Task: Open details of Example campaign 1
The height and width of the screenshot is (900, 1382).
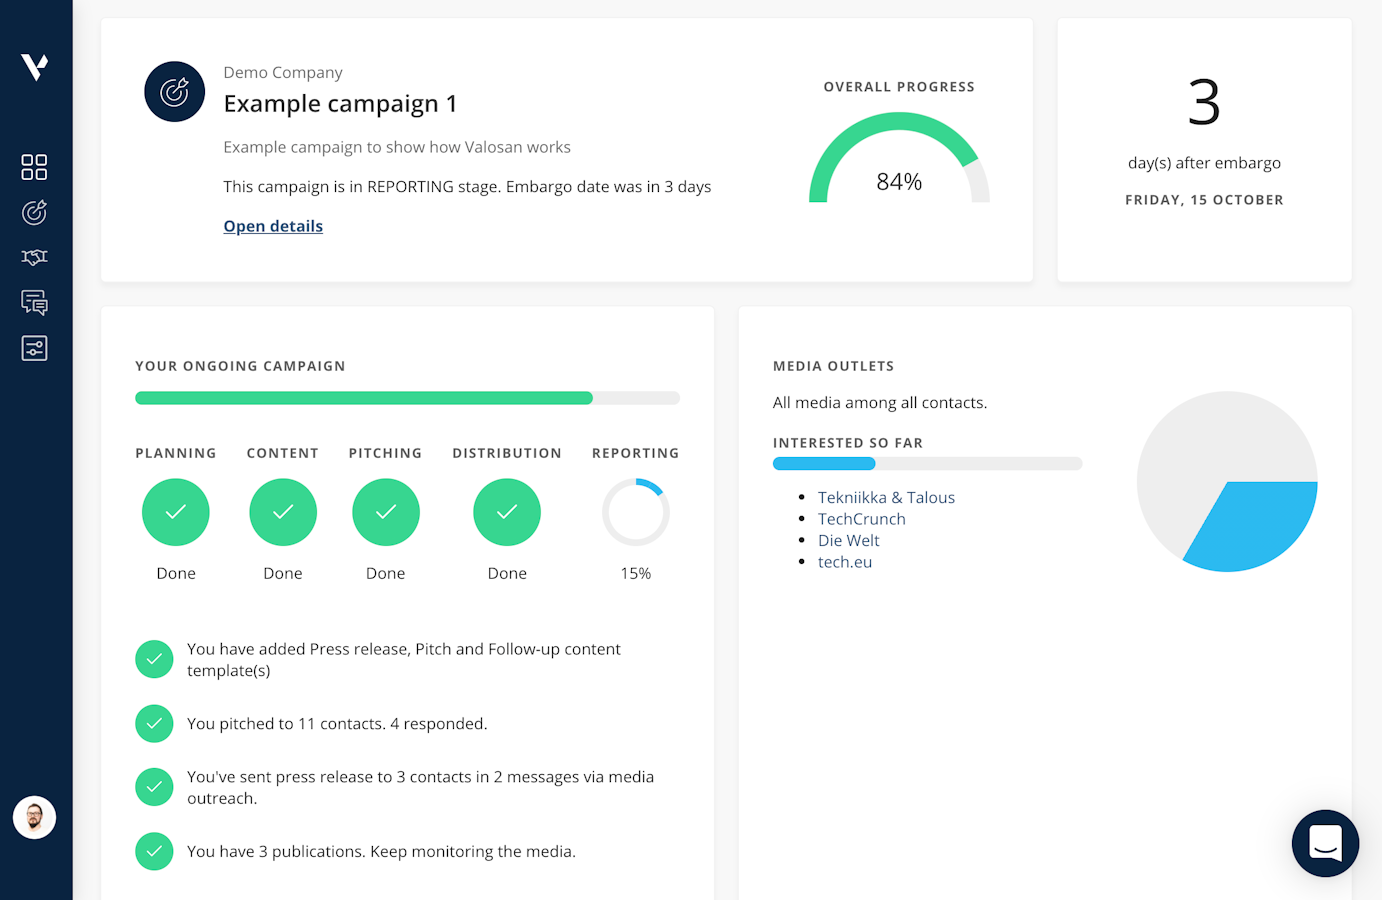Action: [273, 226]
